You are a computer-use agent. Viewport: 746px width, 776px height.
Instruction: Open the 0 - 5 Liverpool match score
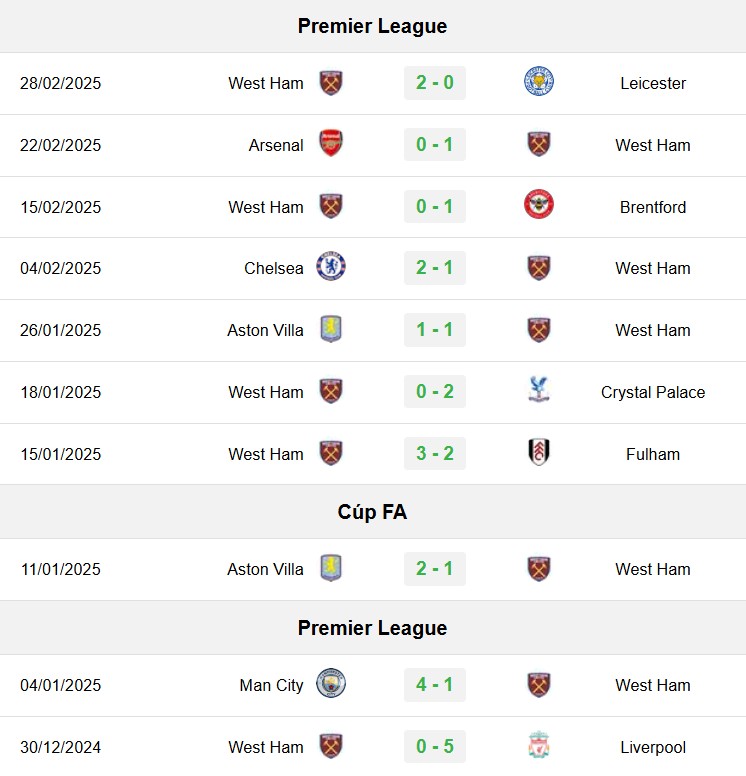[435, 746]
